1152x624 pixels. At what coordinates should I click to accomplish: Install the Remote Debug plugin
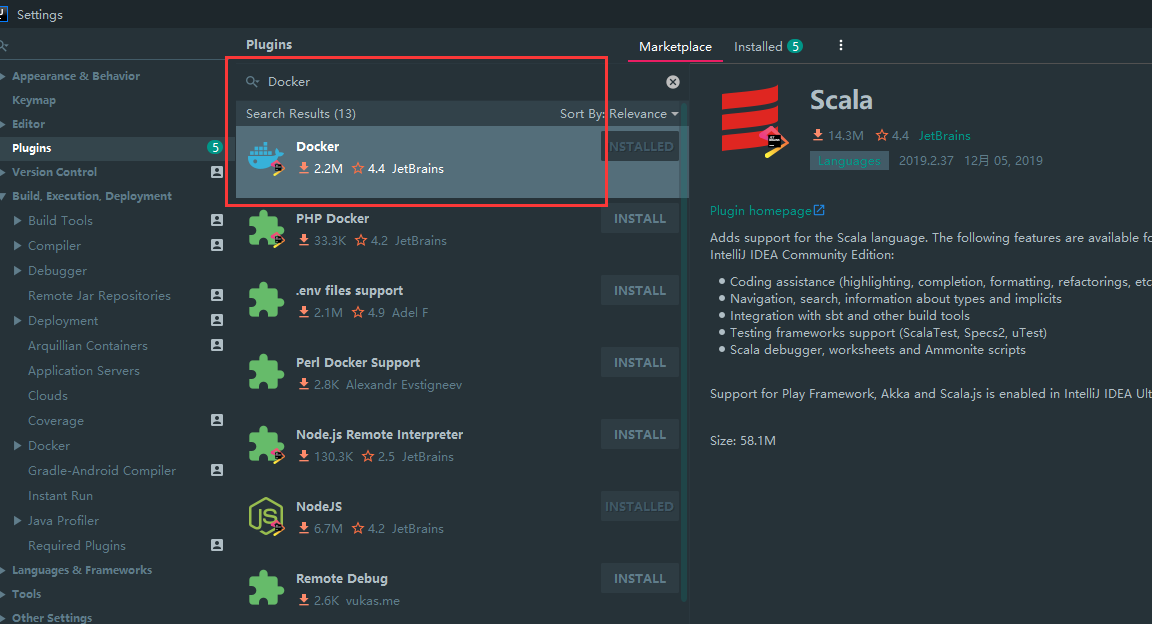(x=639, y=579)
